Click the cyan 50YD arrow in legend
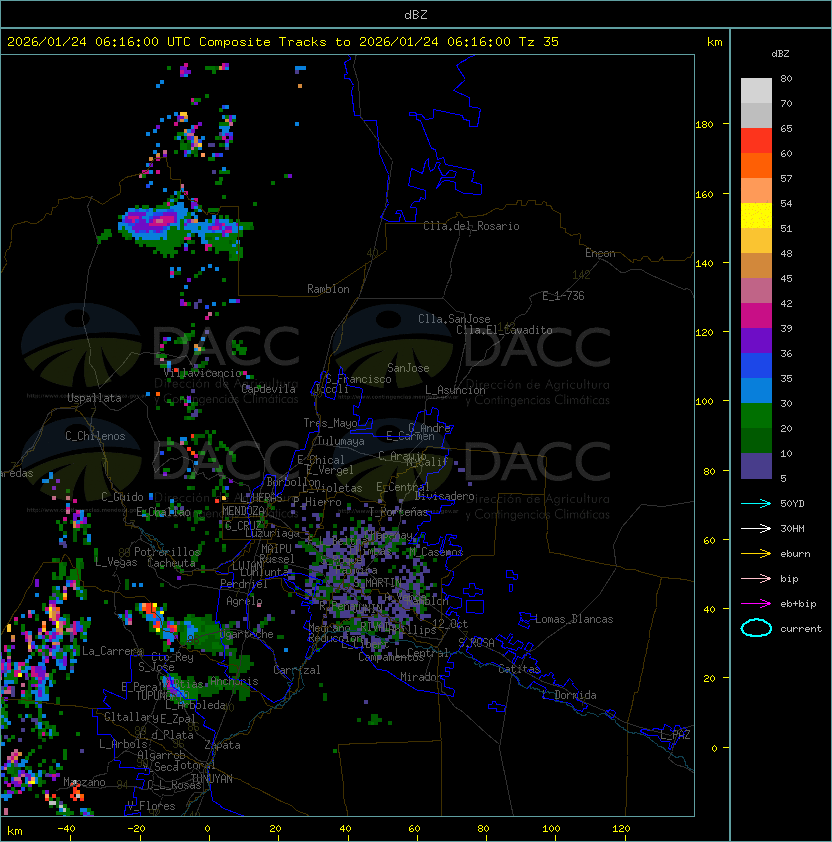832x842 pixels. click(x=756, y=503)
